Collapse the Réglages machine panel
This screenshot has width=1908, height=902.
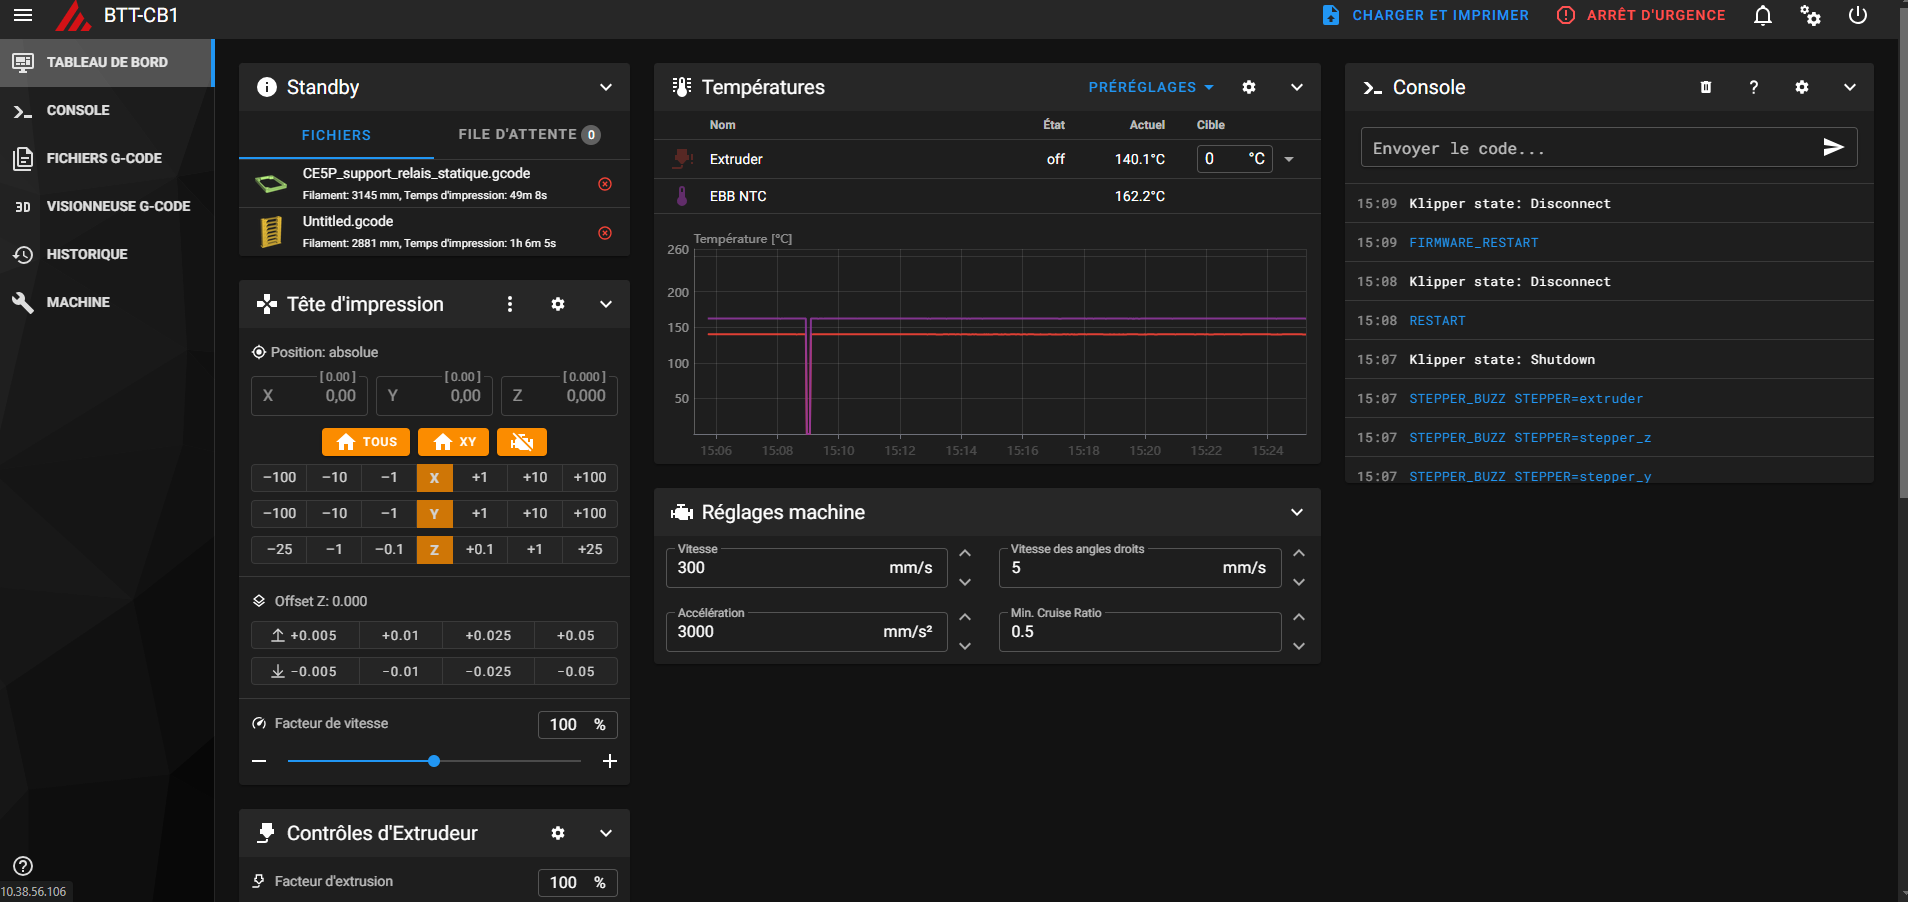pos(1296,513)
